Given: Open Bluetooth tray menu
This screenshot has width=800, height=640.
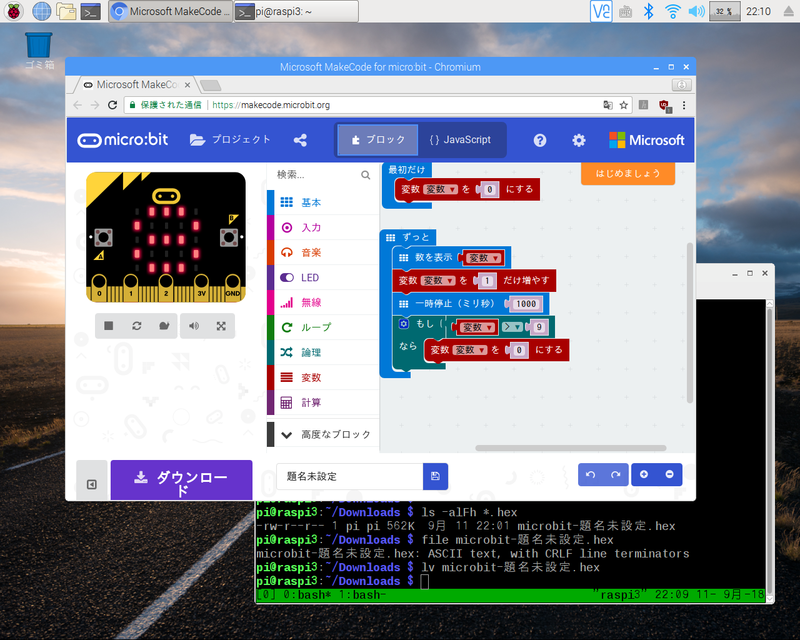Looking at the screenshot, I should pos(648,11).
